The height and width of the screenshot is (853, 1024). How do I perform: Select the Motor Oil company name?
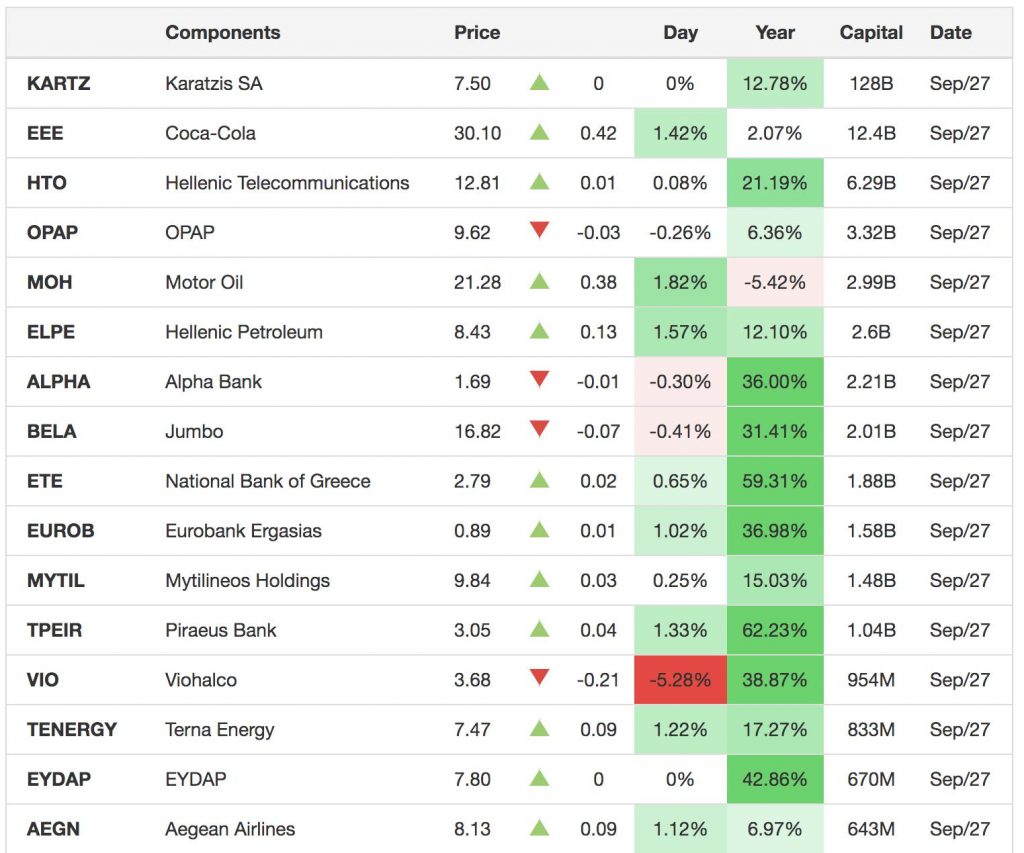[202, 282]
